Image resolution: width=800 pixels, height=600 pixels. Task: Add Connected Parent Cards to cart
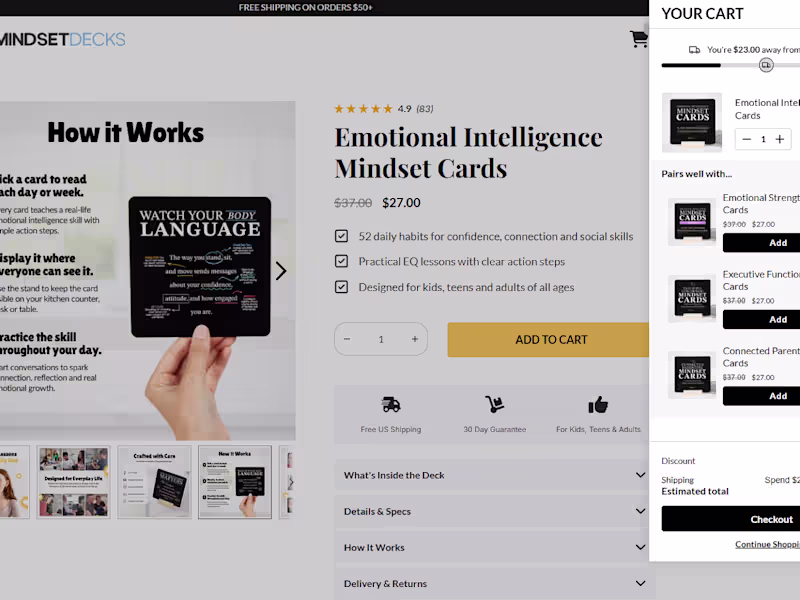click(x=762, y=396)
